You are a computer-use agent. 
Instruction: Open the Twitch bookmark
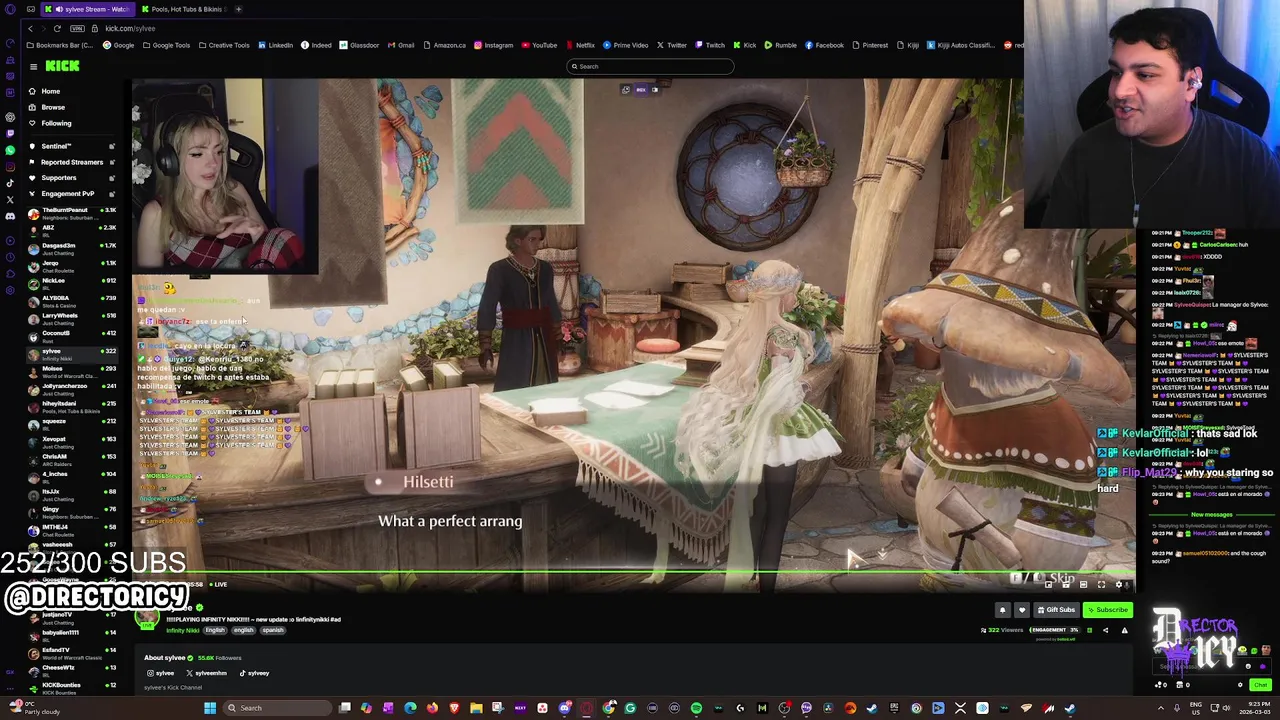[x=710, y=45]
